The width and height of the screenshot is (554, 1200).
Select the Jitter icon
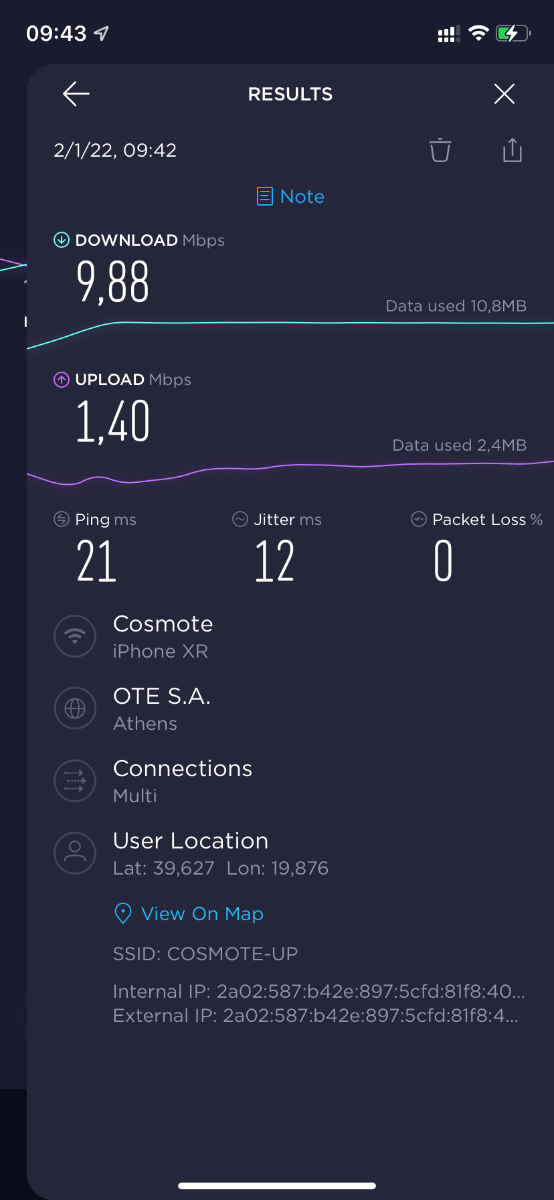coord(240,520)
